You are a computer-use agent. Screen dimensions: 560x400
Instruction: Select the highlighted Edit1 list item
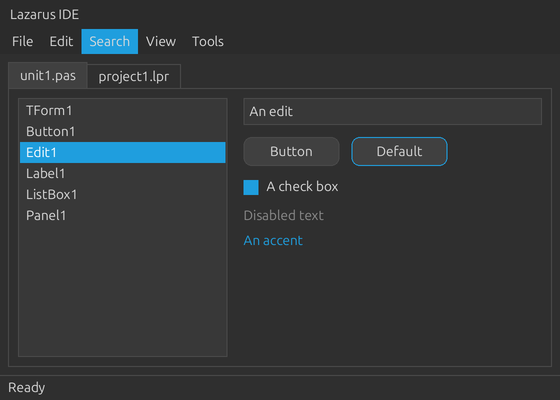[x=122, y=152]
